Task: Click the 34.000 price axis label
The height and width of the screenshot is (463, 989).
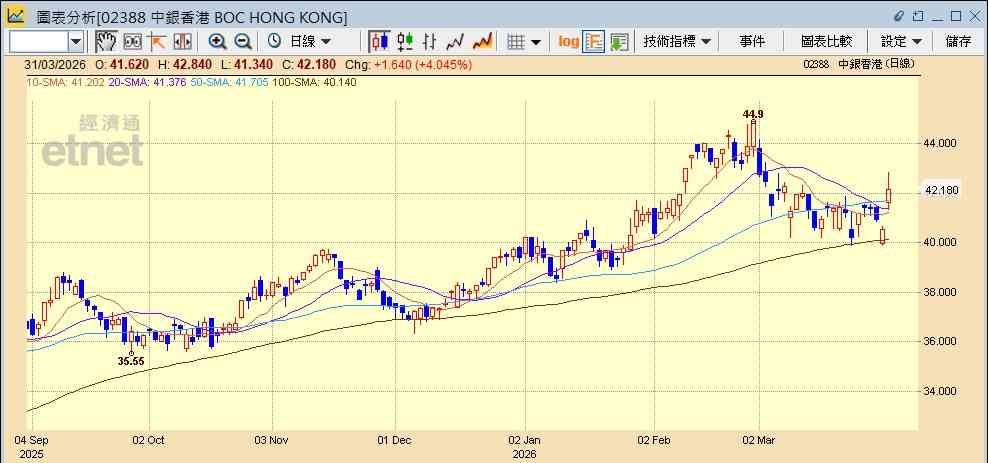Action: pyautogui.click(x=940, y=391)
